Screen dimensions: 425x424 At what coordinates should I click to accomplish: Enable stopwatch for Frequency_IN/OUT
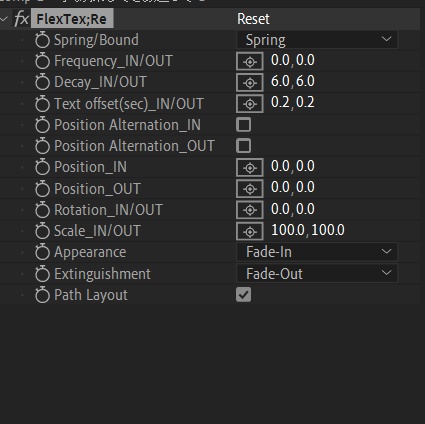pos(42,61)
